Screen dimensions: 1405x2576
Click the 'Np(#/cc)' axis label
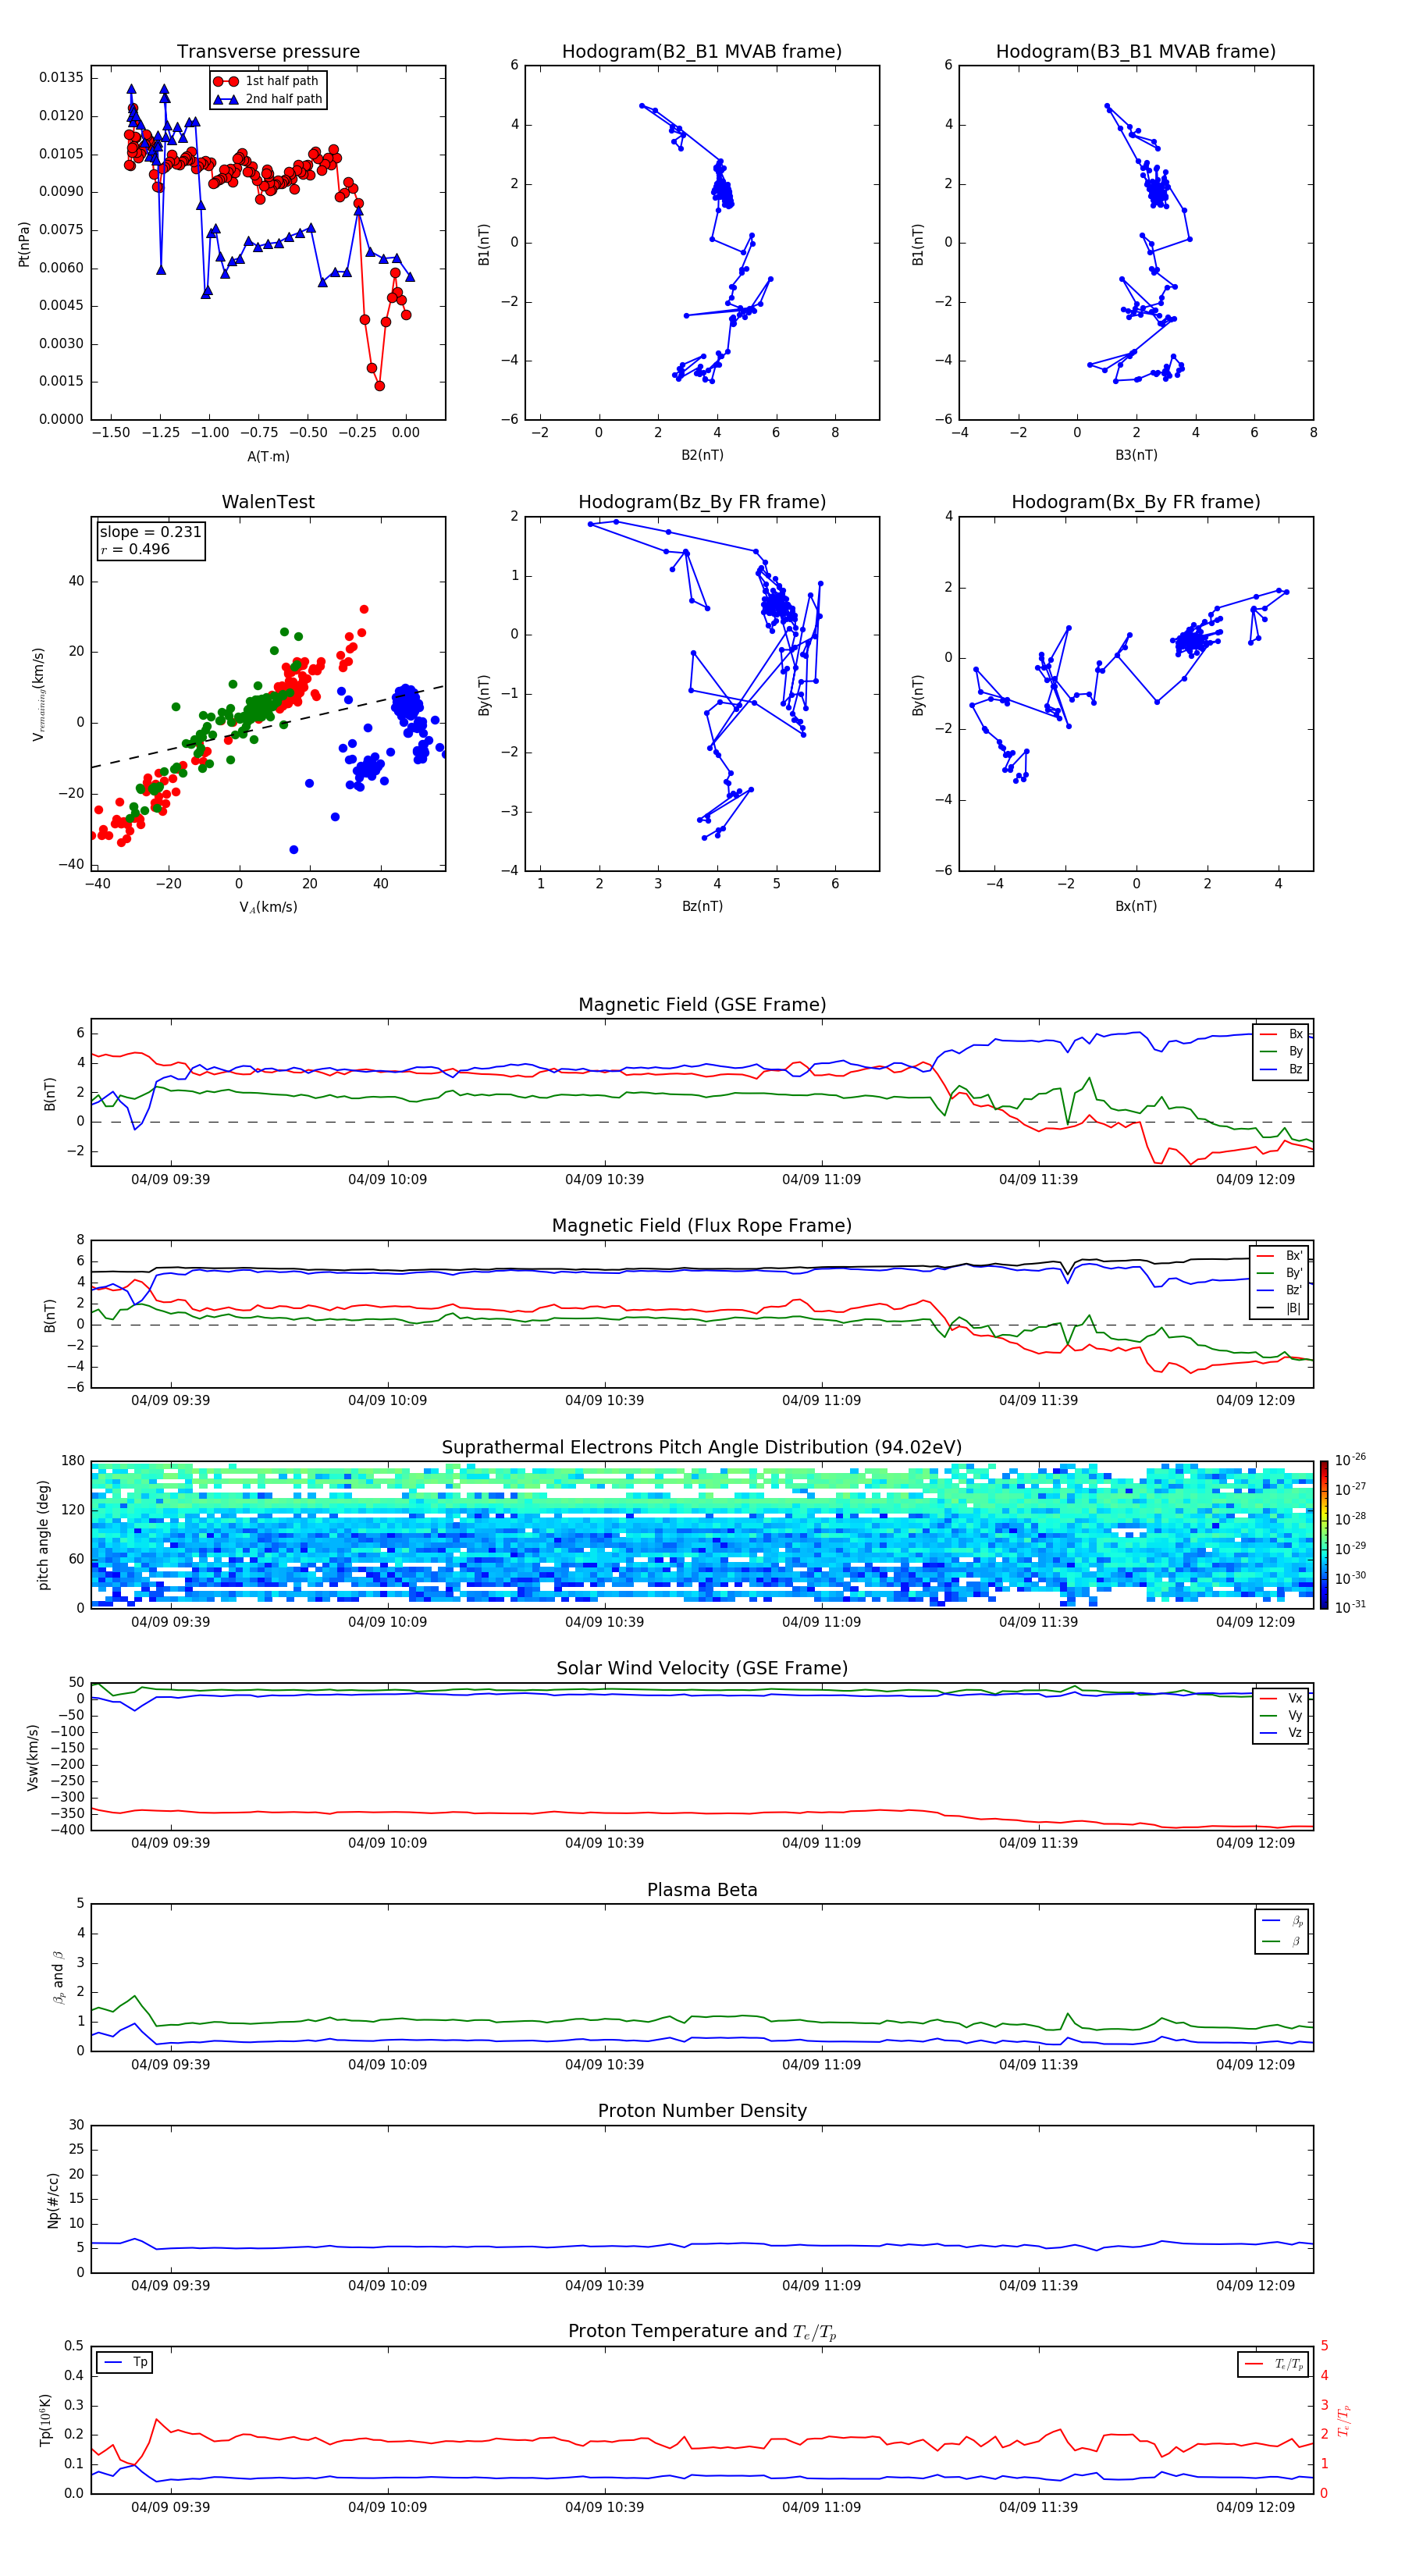(53, 2200)
